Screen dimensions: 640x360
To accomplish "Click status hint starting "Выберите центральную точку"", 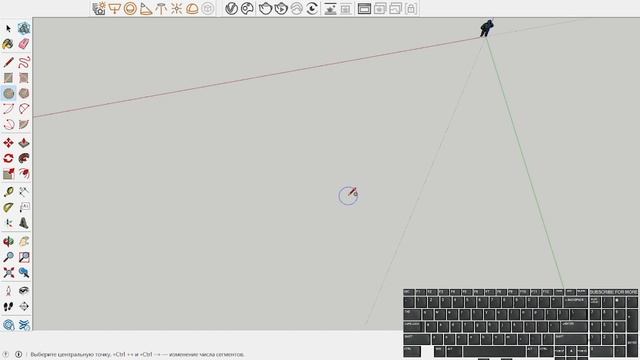I will pyautogui.click(x=138, y=354).
